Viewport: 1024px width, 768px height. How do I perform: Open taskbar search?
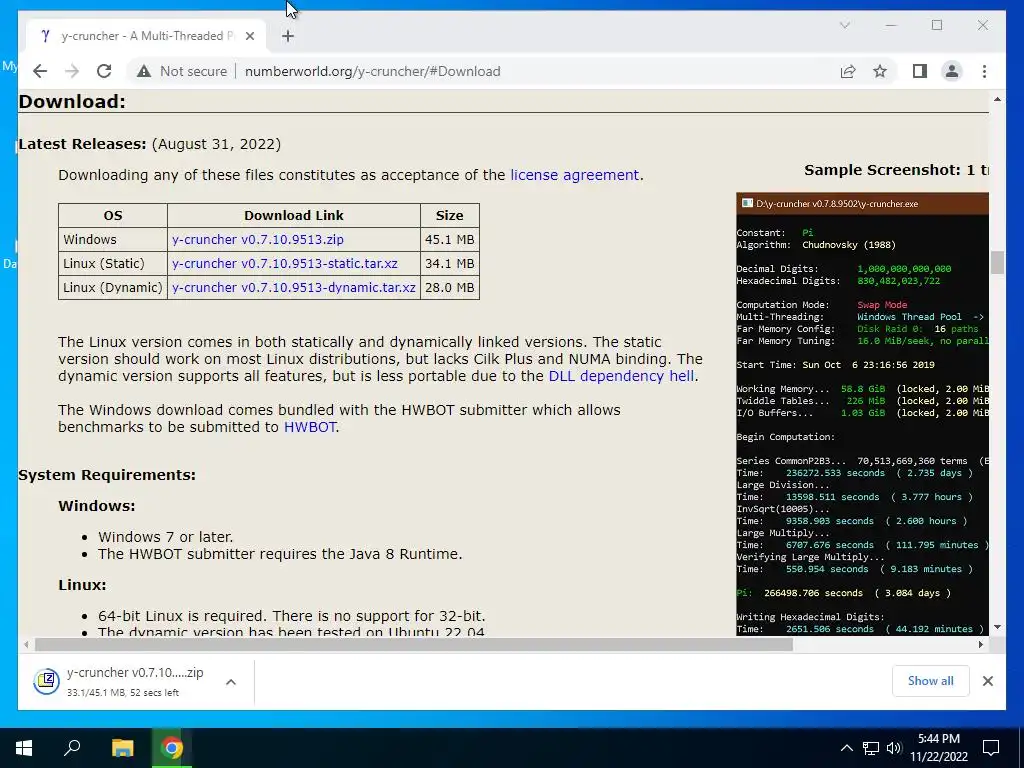tap(72, 748)
